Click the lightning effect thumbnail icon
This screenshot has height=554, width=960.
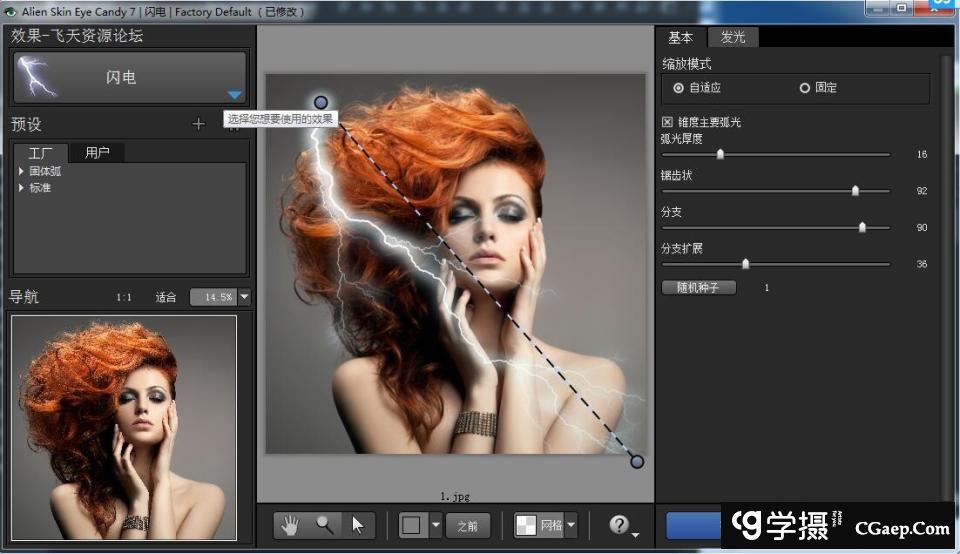click(37, 77)
